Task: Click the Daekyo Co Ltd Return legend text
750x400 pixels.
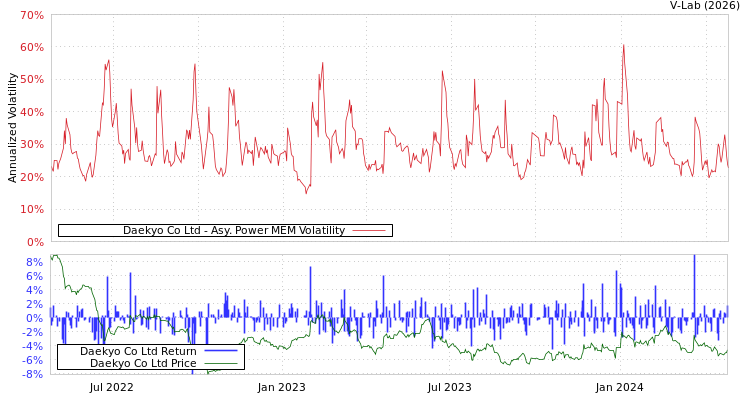Action: point(138,352)
